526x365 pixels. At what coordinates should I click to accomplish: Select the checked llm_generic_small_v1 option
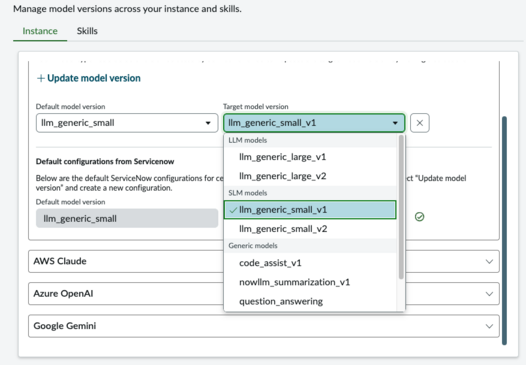click(310, 210)
